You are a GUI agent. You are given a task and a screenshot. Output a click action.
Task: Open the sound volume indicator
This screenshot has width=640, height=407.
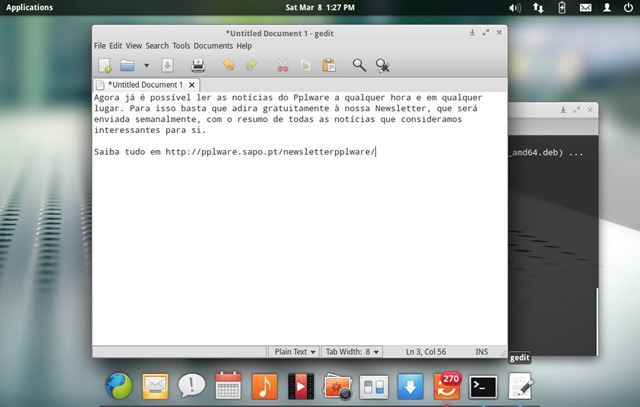(x=515, y=8)
